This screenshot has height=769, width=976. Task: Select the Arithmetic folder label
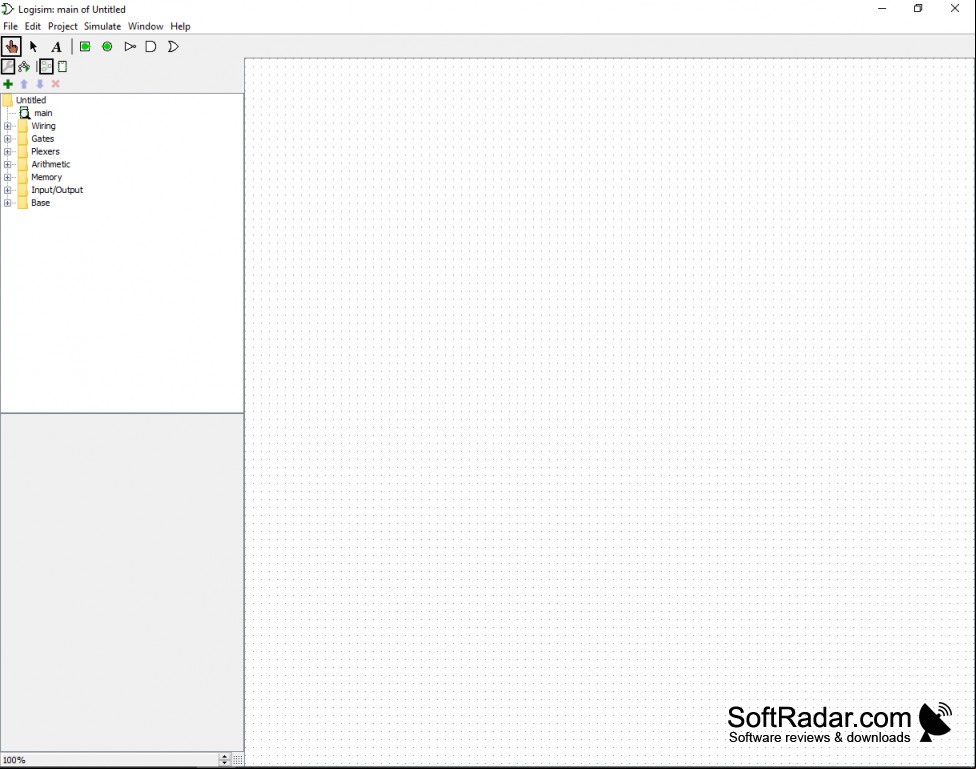(x=51, y=164)
